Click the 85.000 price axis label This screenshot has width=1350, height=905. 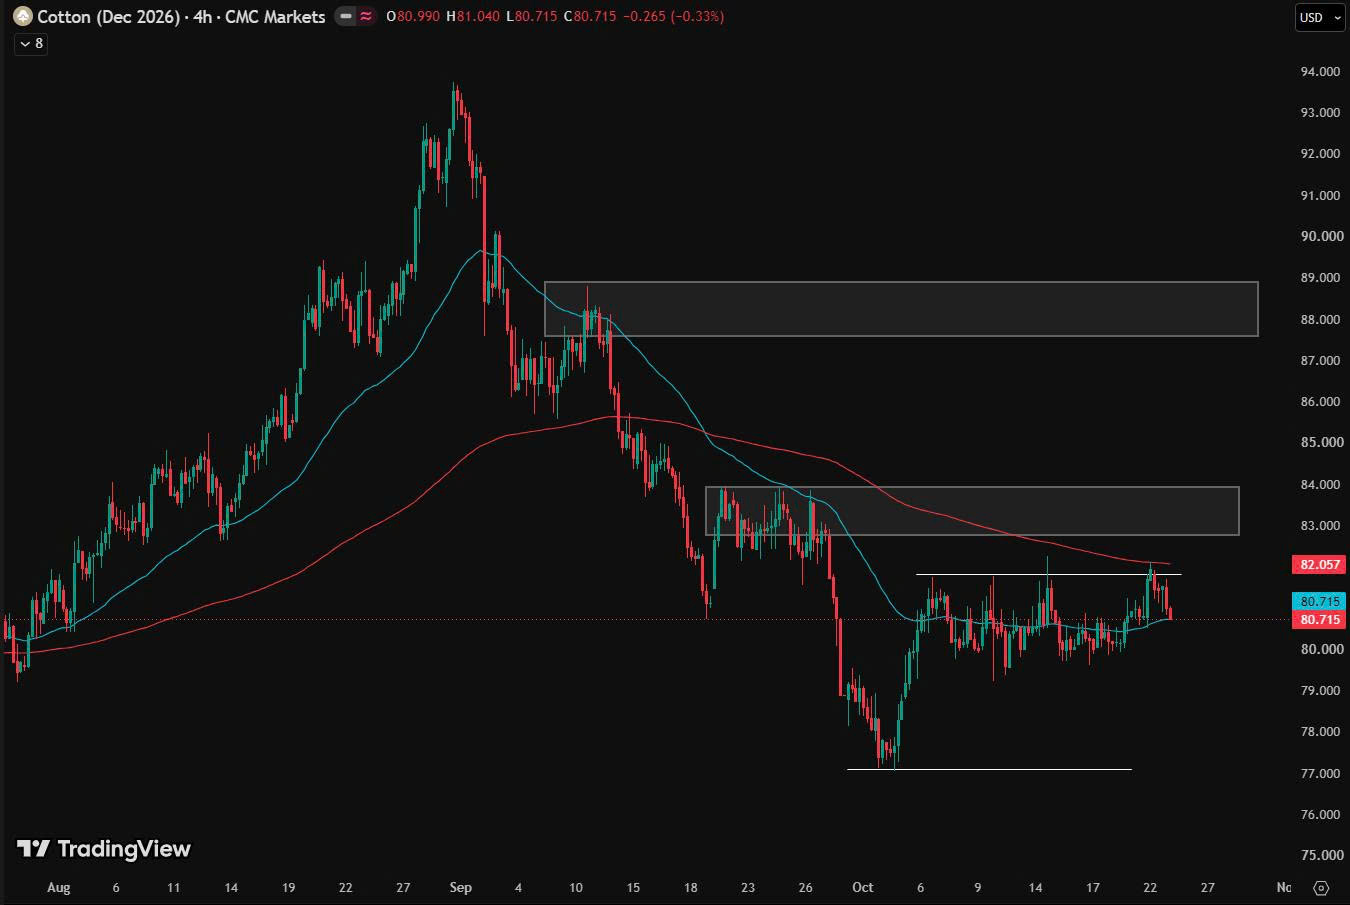(1320, 442)
